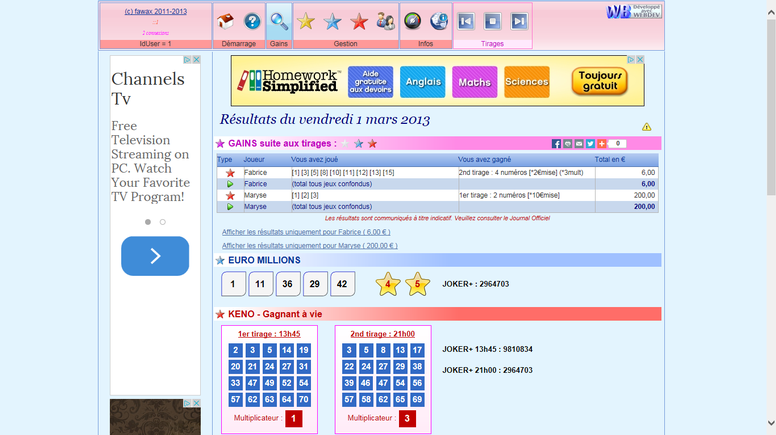The width and height of the screenshot is (776, 435).
Task: Select the magnifying glass Gains icon
Action: click(279, 21)
